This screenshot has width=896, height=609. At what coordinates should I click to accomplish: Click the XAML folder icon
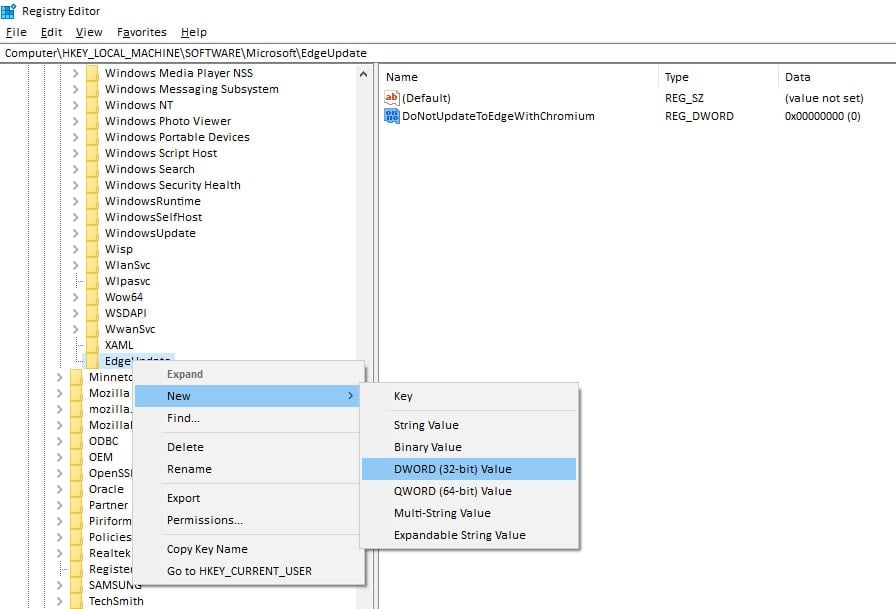(x=92, y=345)
